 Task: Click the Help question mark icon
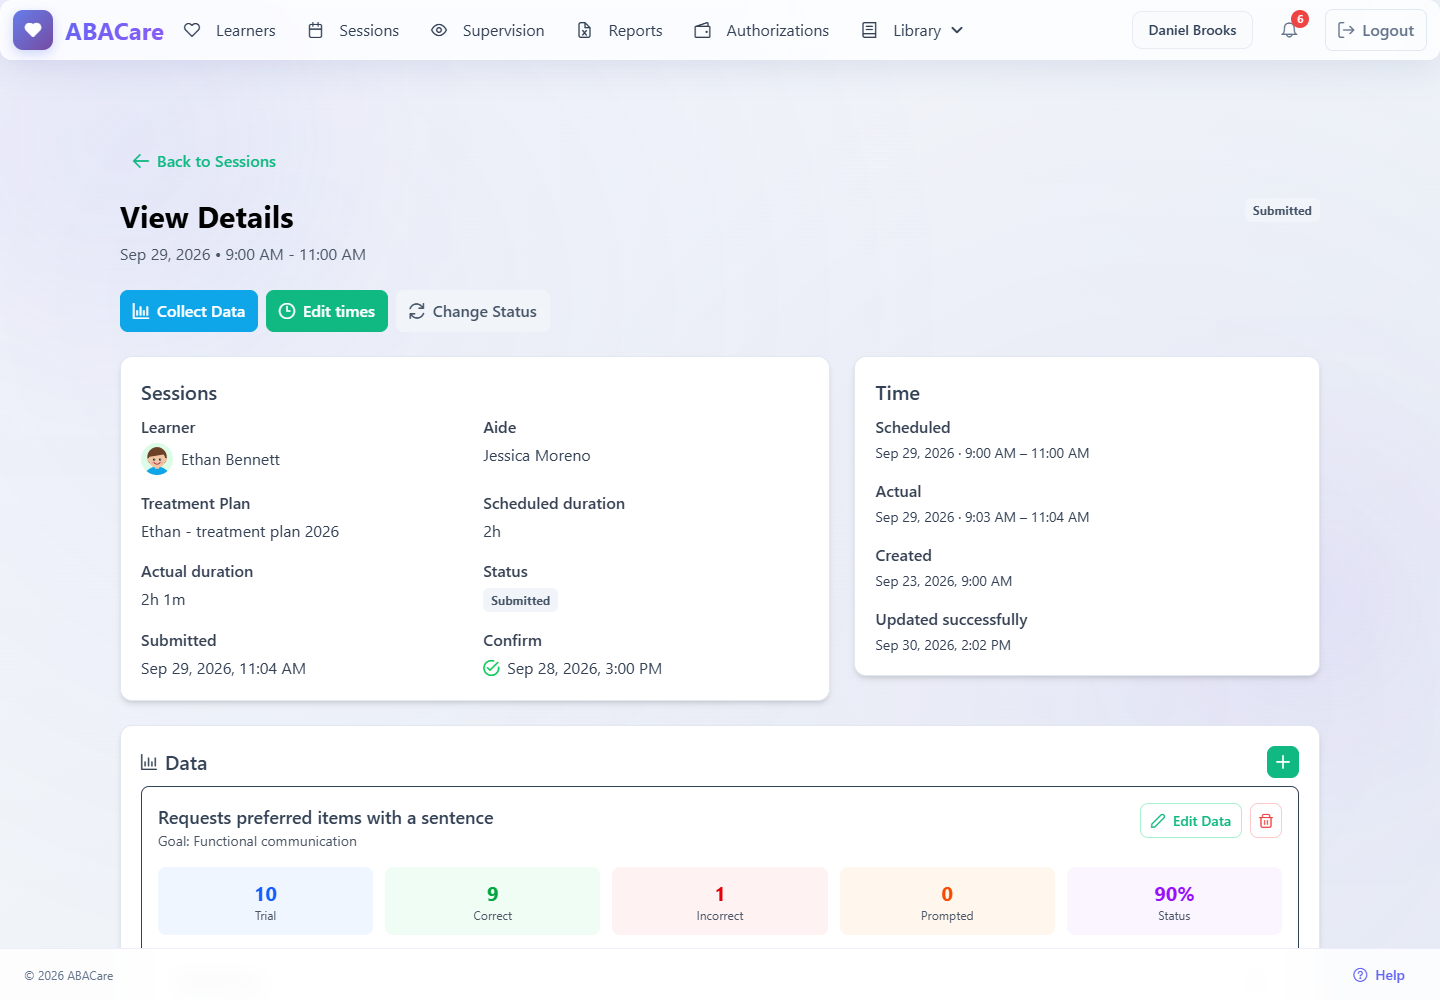[x=1360, y=975]
